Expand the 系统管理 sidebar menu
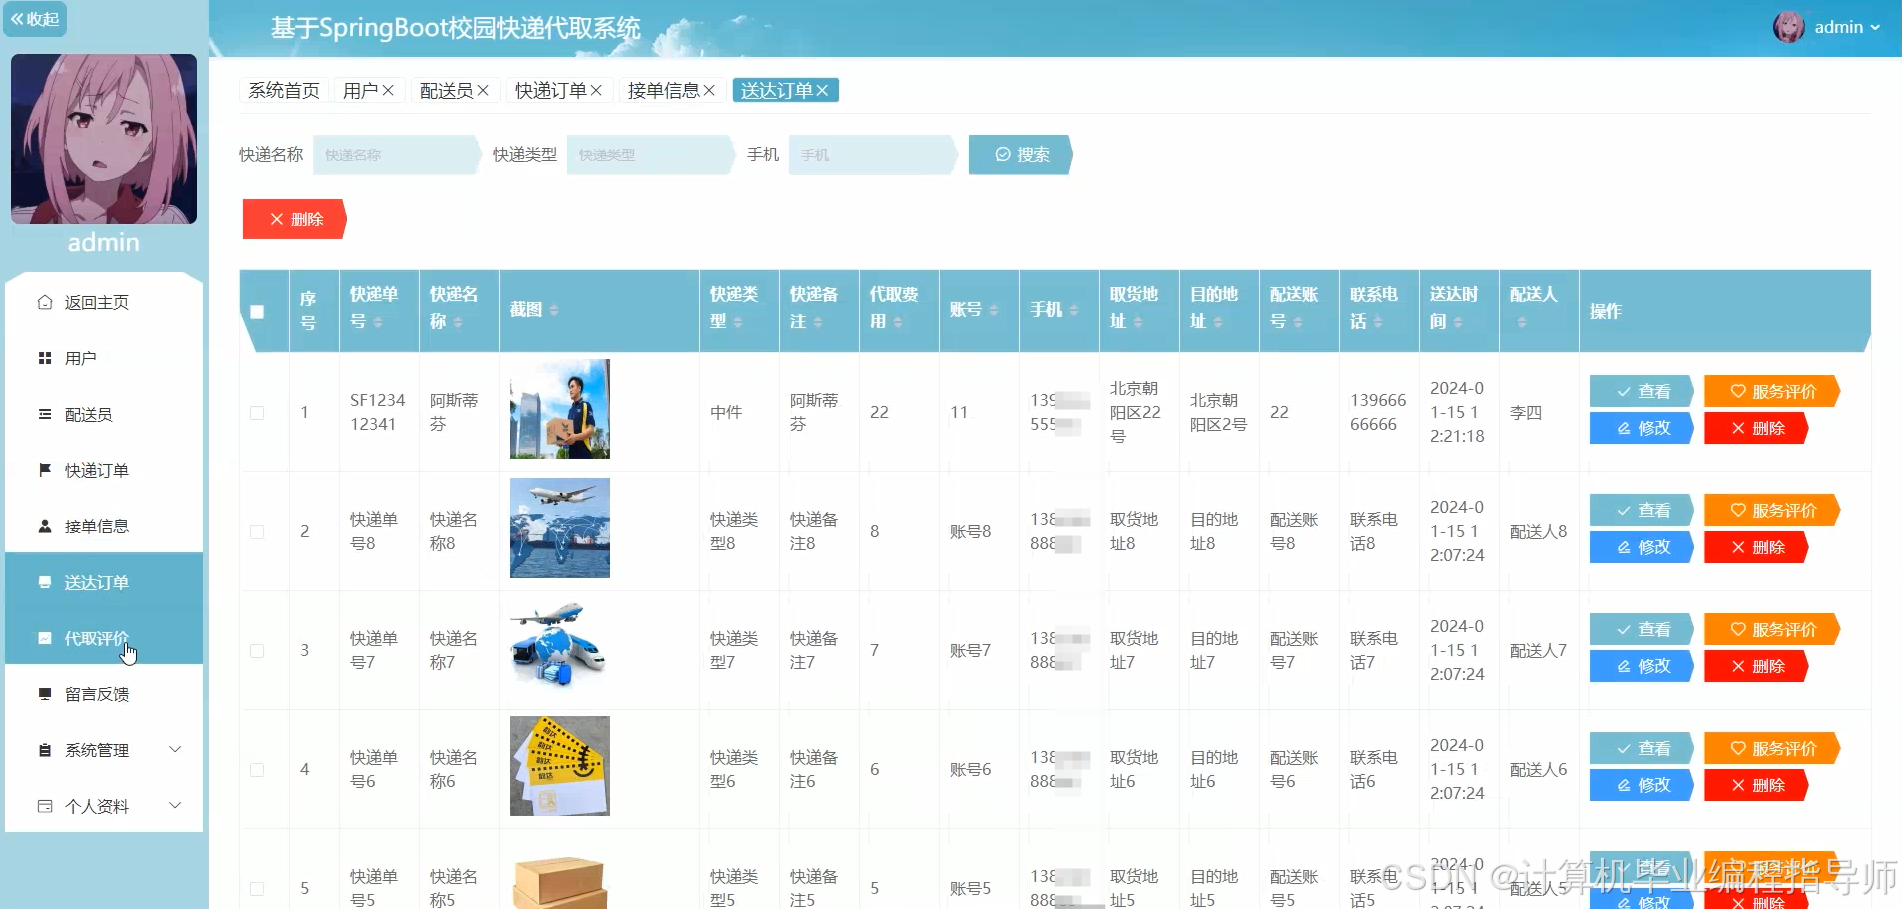1902x909 pixels. pyautogui.click(x=96, y=749)
